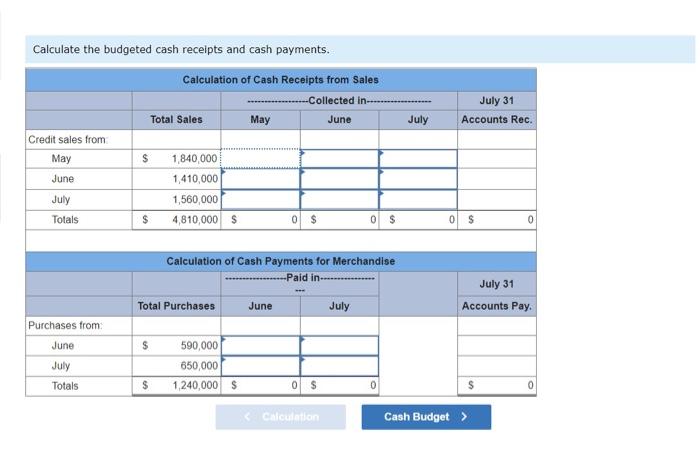This screenshot has width=700, height=473.
Task: Select July sales collected in July cell
Action: pyautogui.click(x=418, y=199)
